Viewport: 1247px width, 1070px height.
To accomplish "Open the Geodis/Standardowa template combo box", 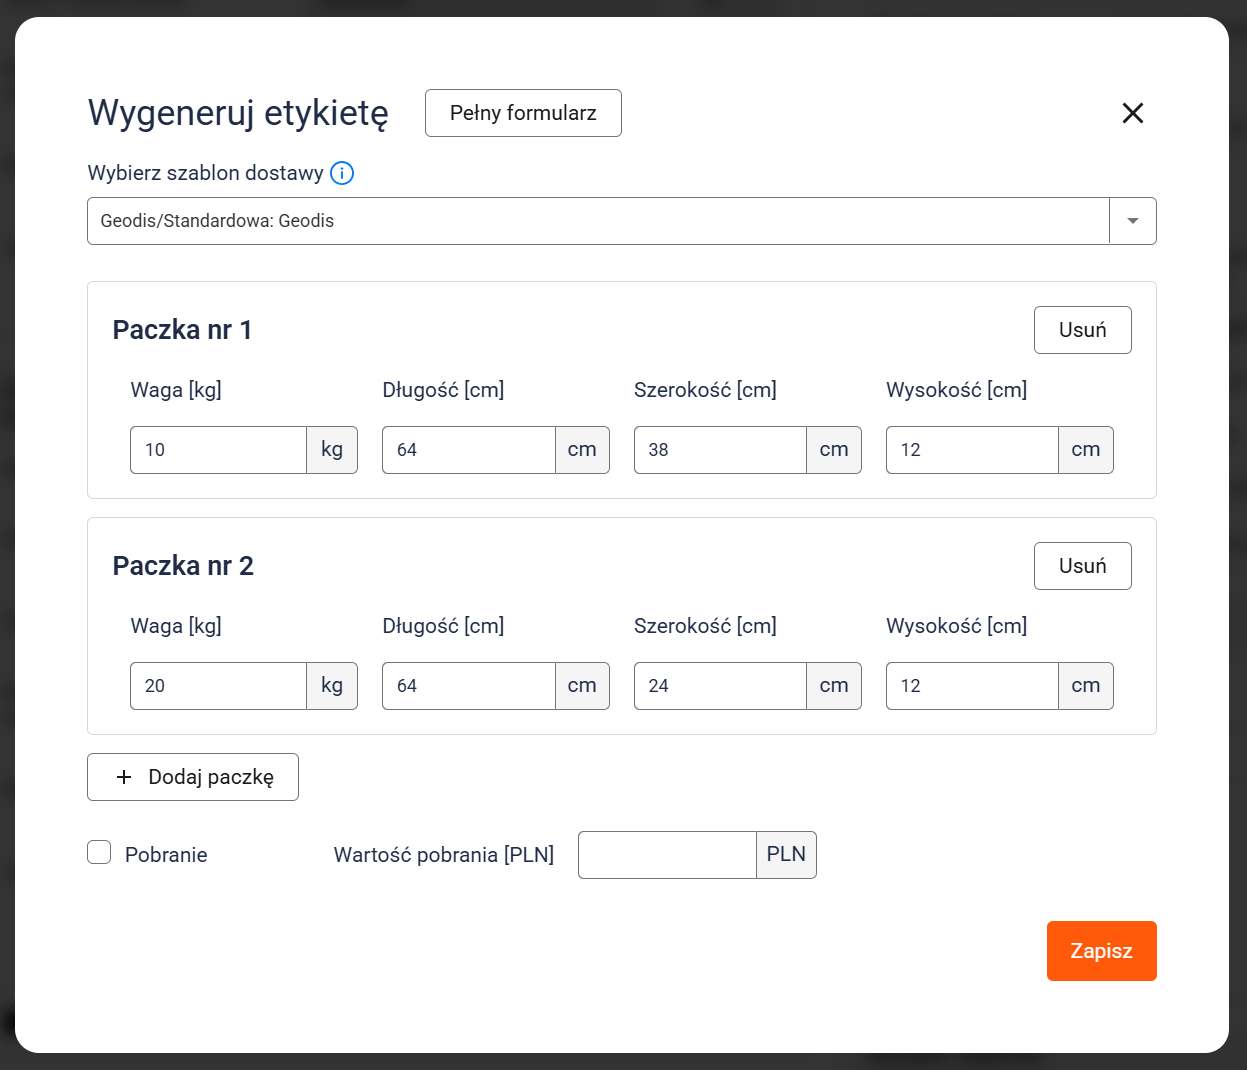I will tap(598, 221).
